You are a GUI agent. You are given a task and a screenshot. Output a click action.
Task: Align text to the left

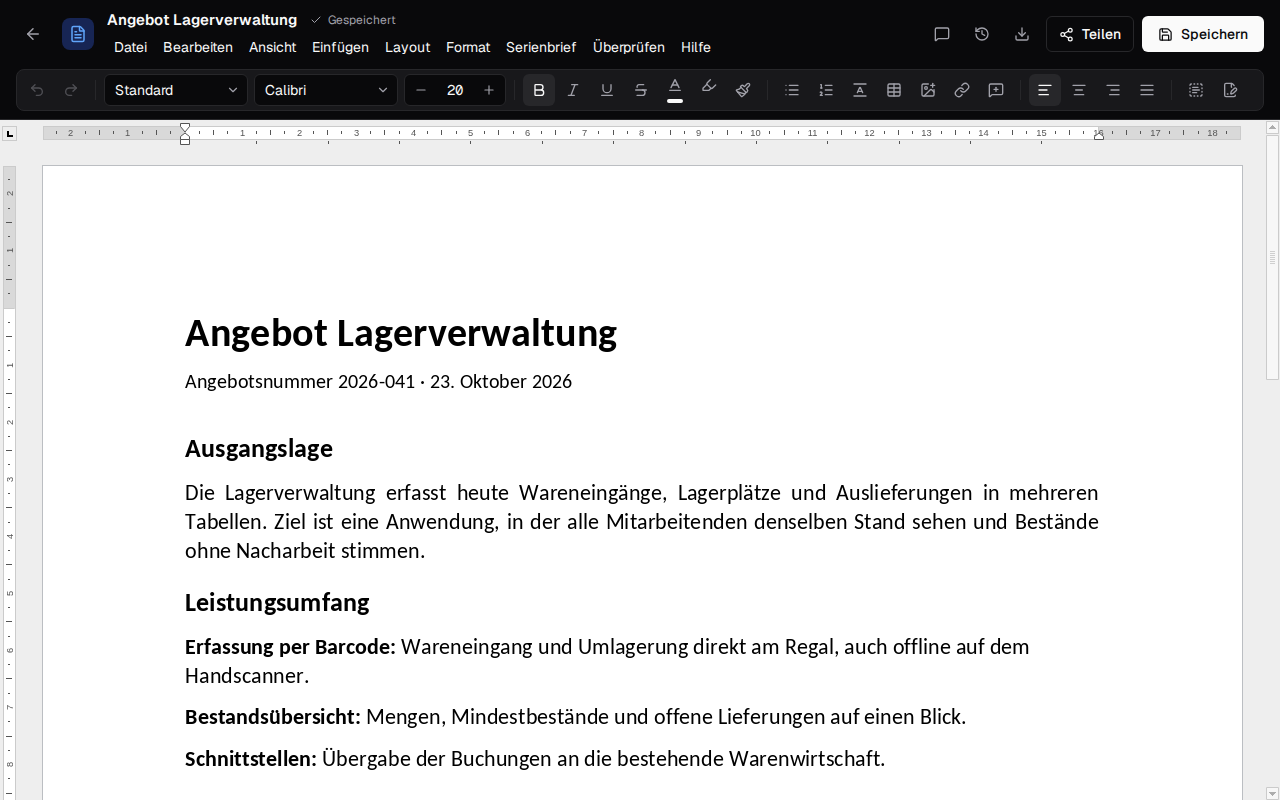[x=1045, y=90]
